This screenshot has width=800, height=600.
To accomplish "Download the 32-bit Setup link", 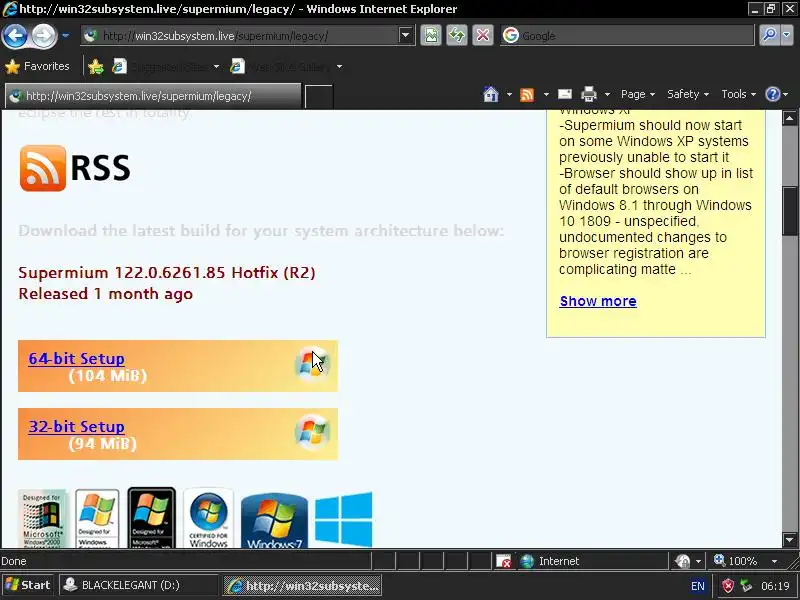I will pyautogui.click(x=77, y=427).
